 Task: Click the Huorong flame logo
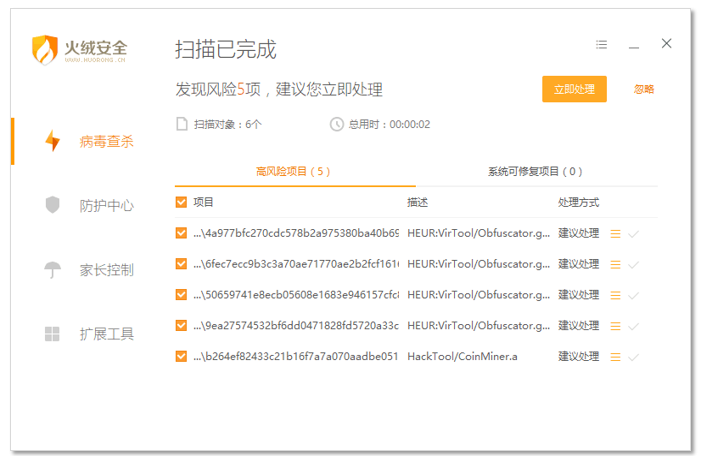tap(46, 49)
